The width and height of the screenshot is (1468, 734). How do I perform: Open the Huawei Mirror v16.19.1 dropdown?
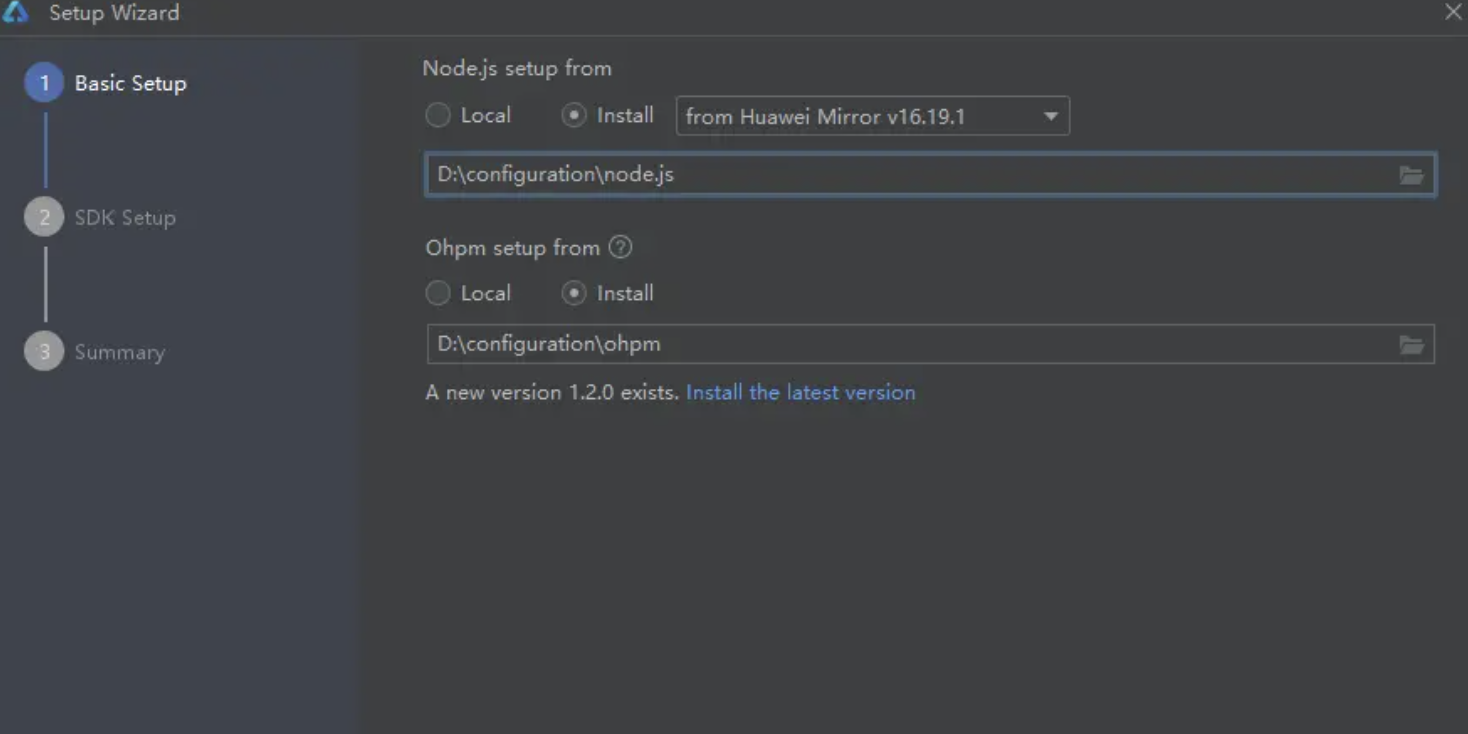click(873, 116)
